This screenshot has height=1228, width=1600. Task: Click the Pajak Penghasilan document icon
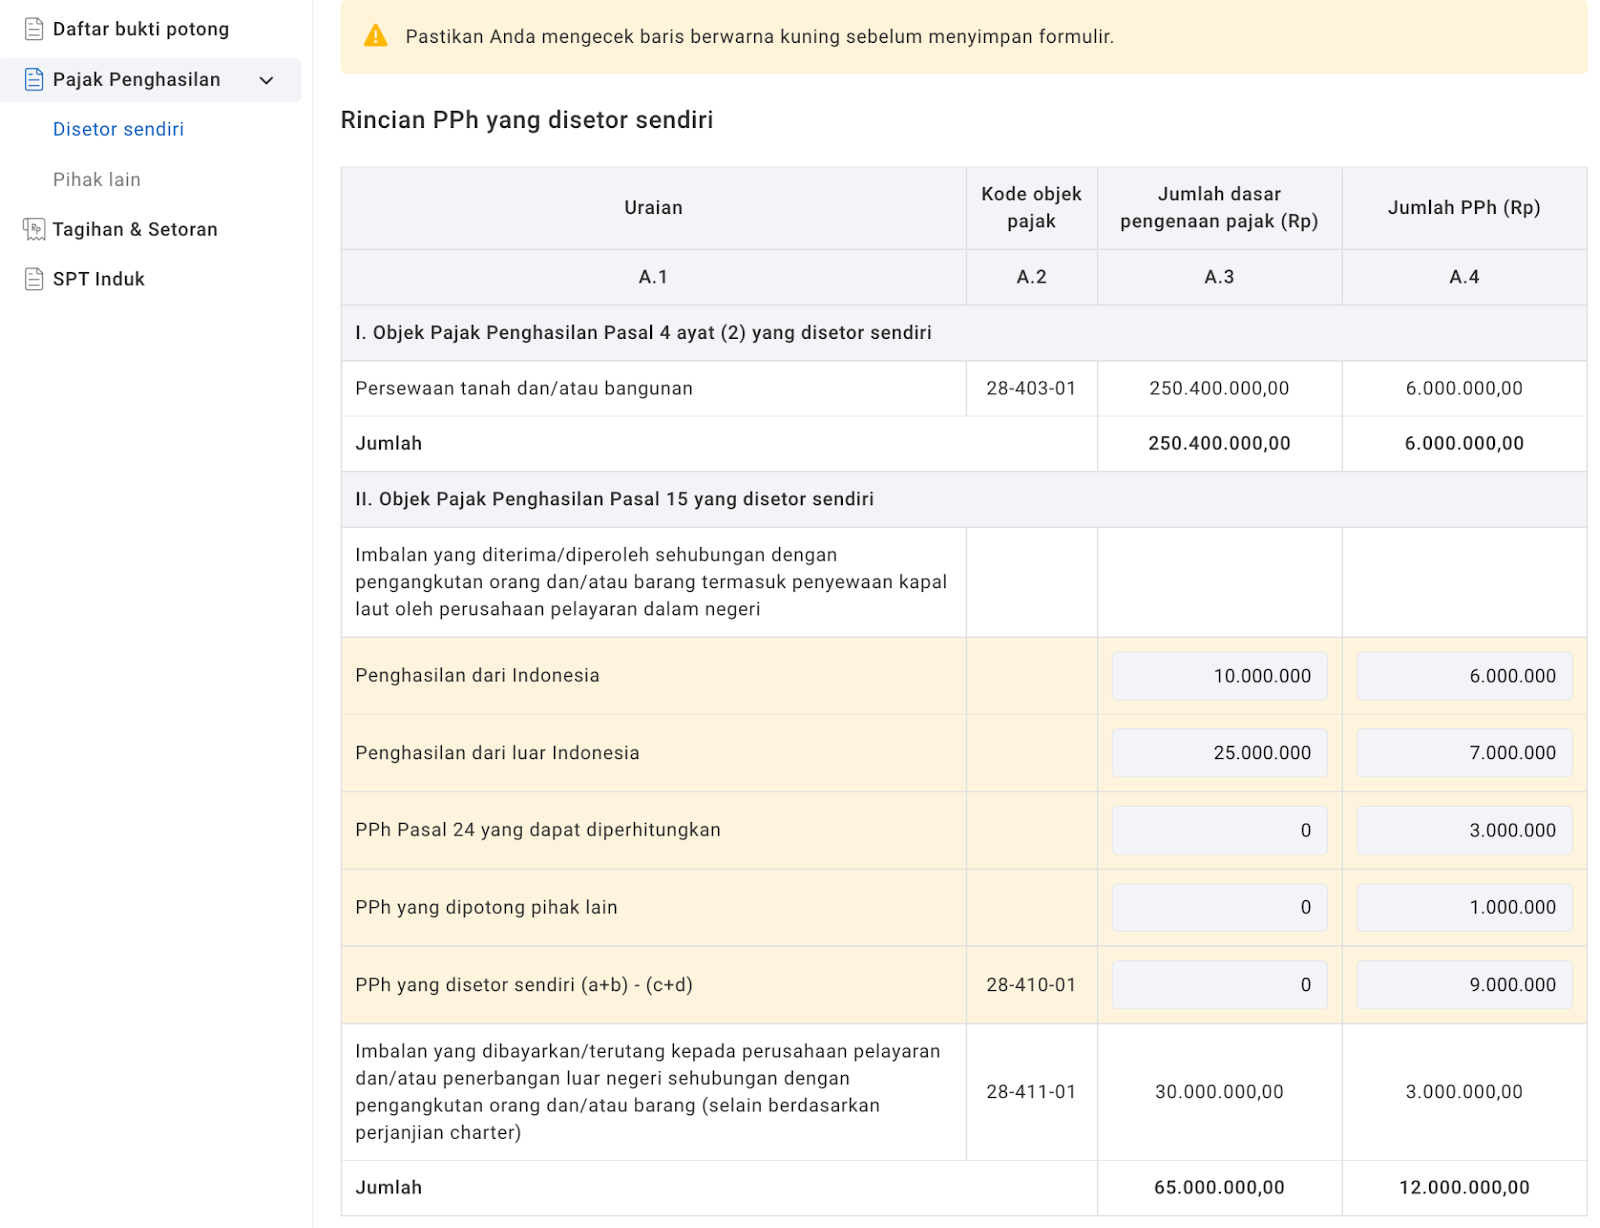[x=34, y=80]
